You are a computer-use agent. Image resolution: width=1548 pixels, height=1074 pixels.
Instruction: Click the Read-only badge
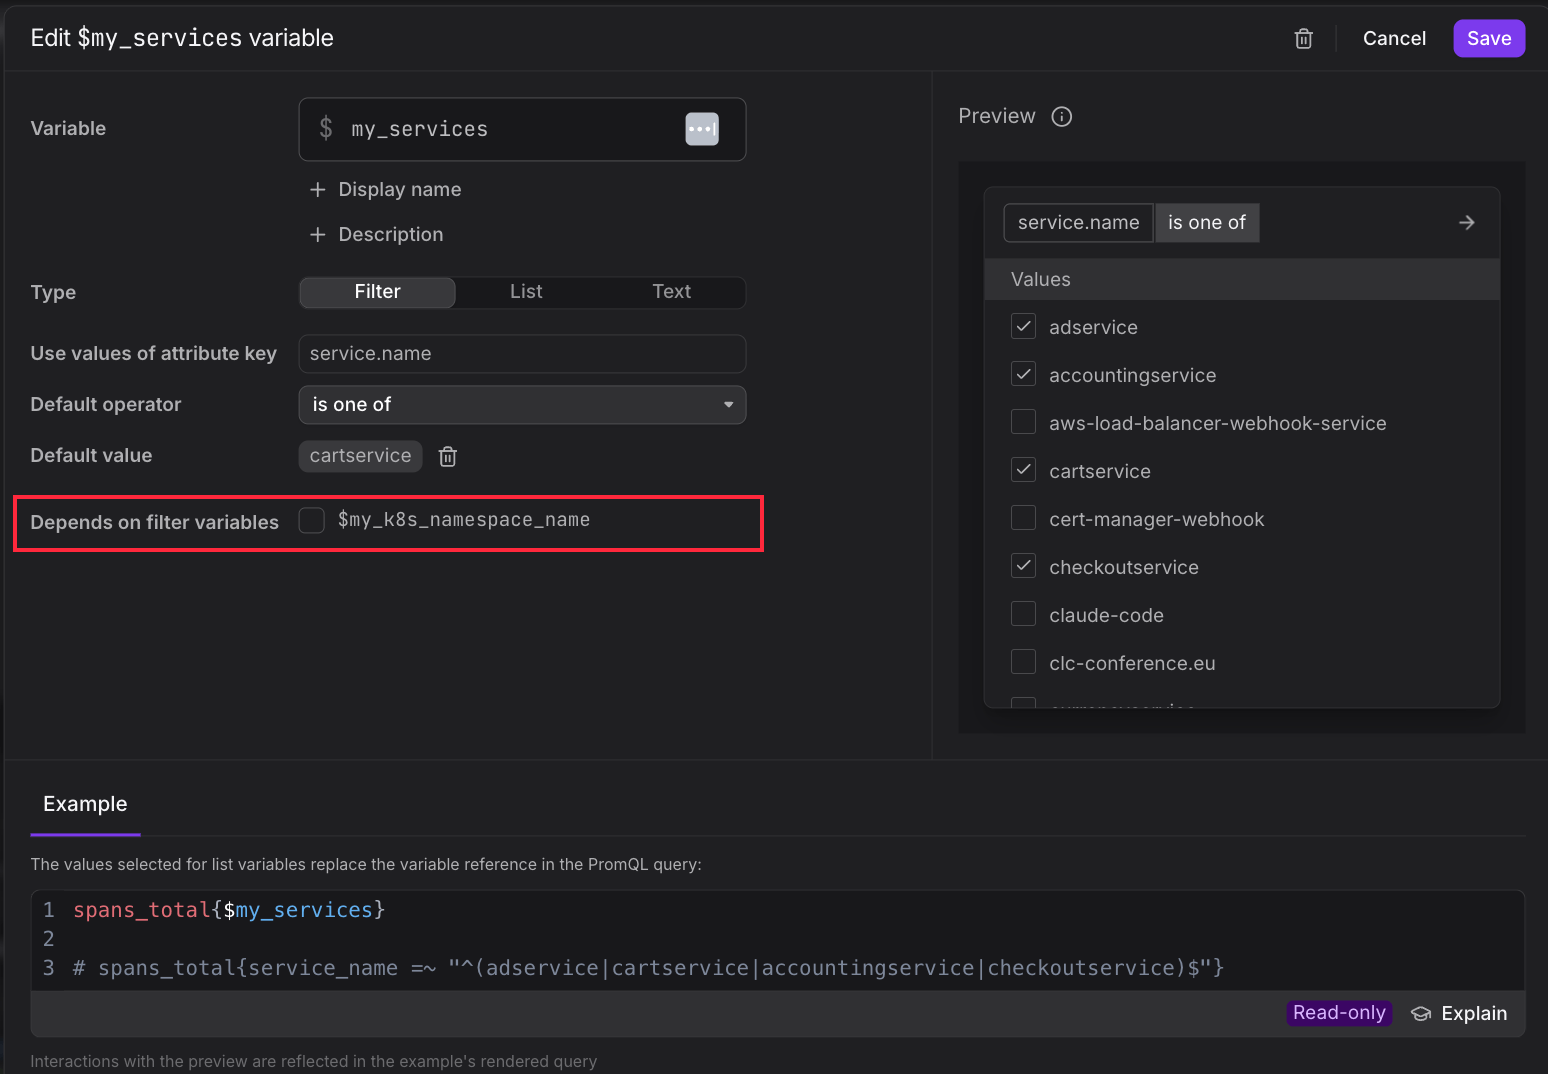(x=1339, y=1014)
